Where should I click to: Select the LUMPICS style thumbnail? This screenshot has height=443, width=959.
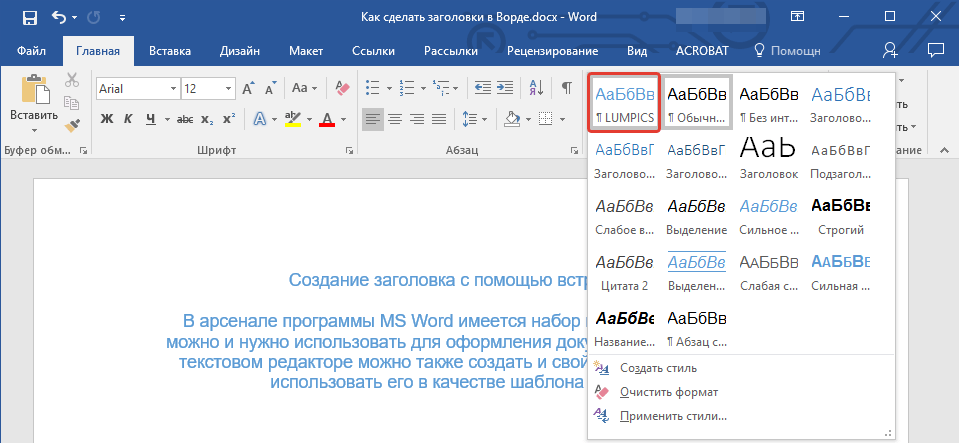point(625,103)
